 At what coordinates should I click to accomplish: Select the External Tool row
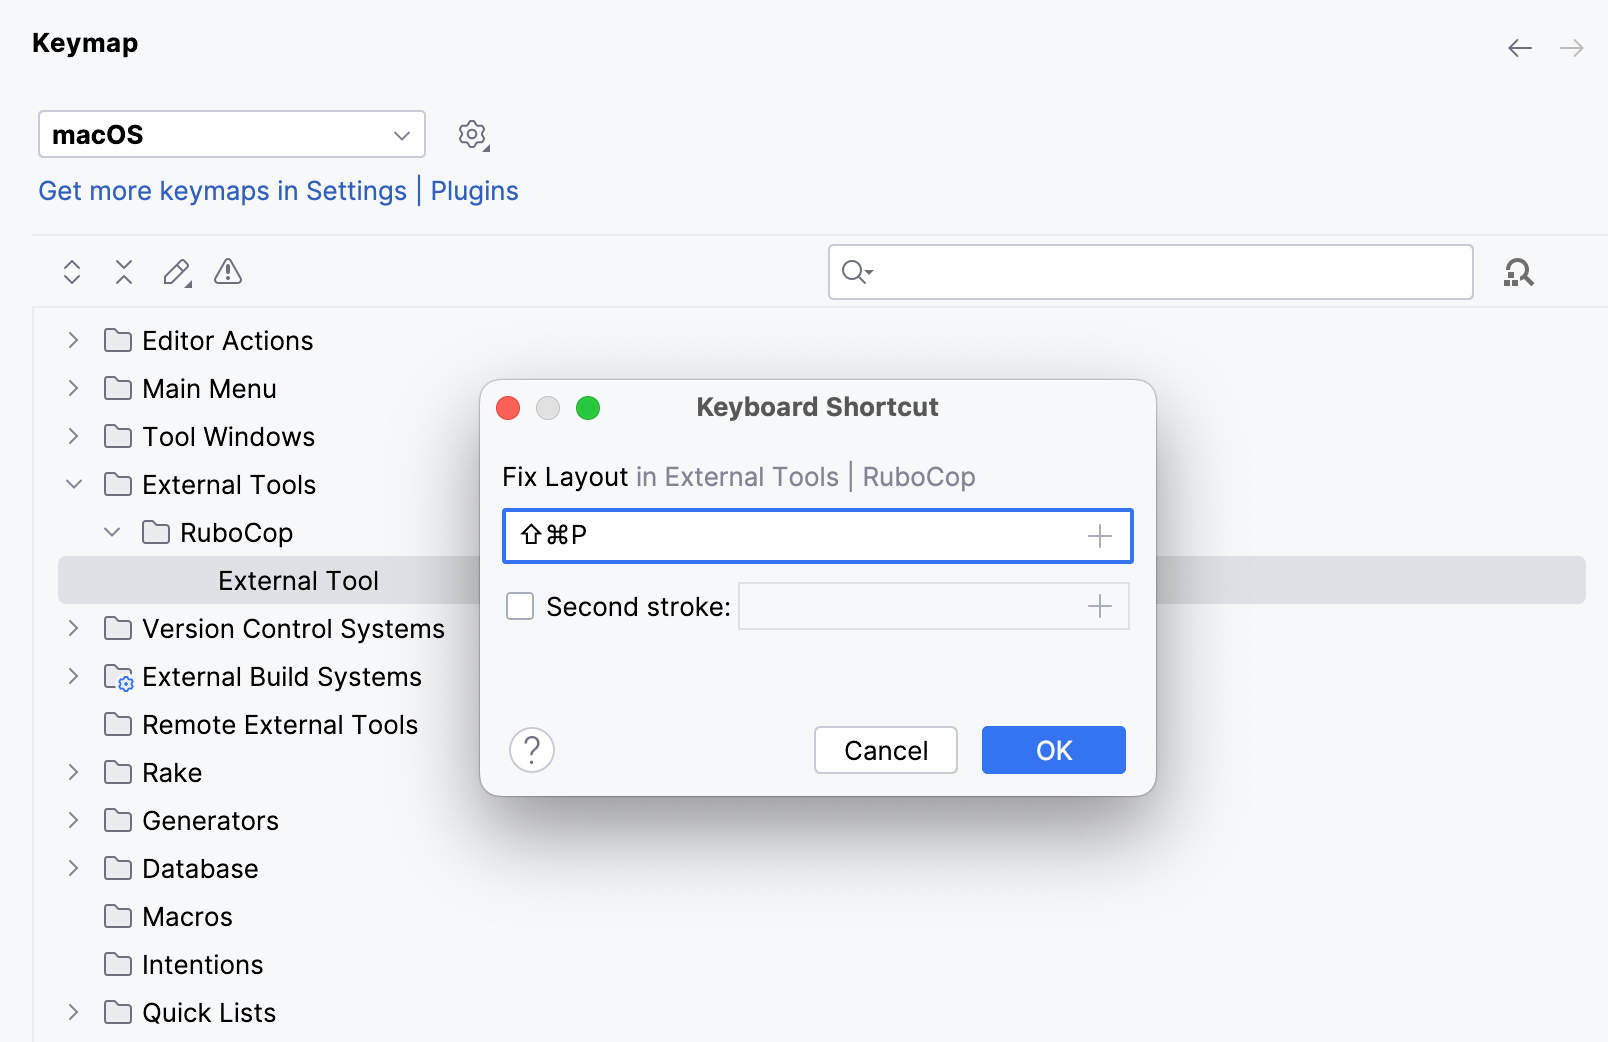pyautogui.click(x=297, y=580)
